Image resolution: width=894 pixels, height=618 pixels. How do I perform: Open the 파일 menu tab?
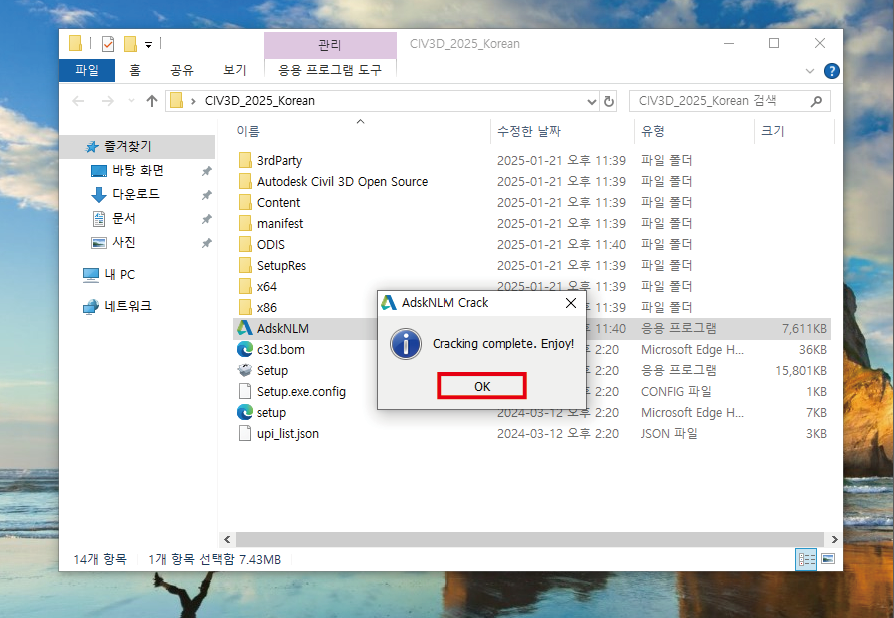click(x=87, y=70)
